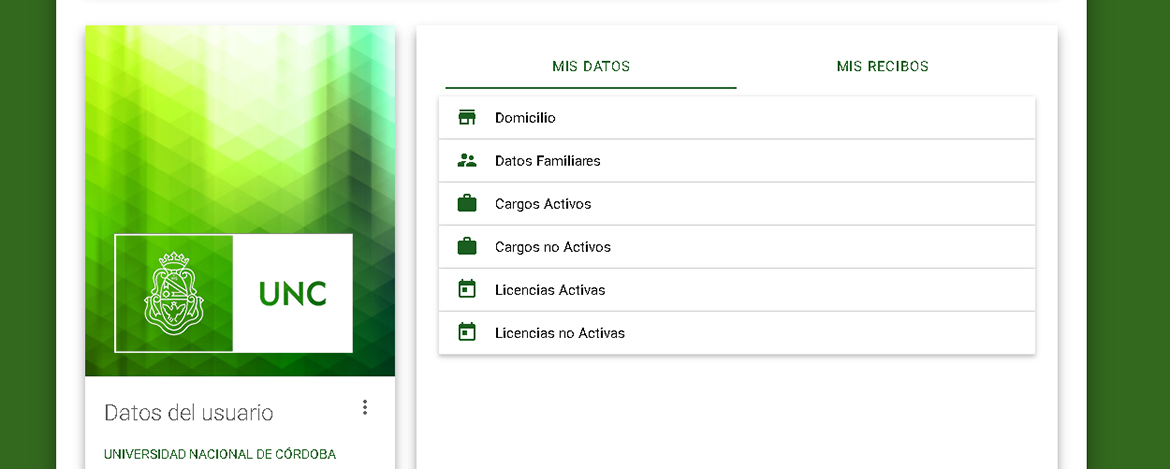Expand Licencias no Activas row

click(x=737, y=333)
